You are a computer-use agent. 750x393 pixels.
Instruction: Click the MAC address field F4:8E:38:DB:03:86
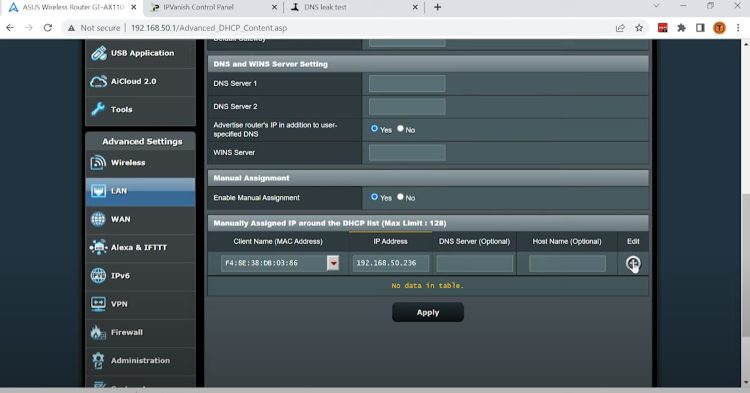point(274,263)
